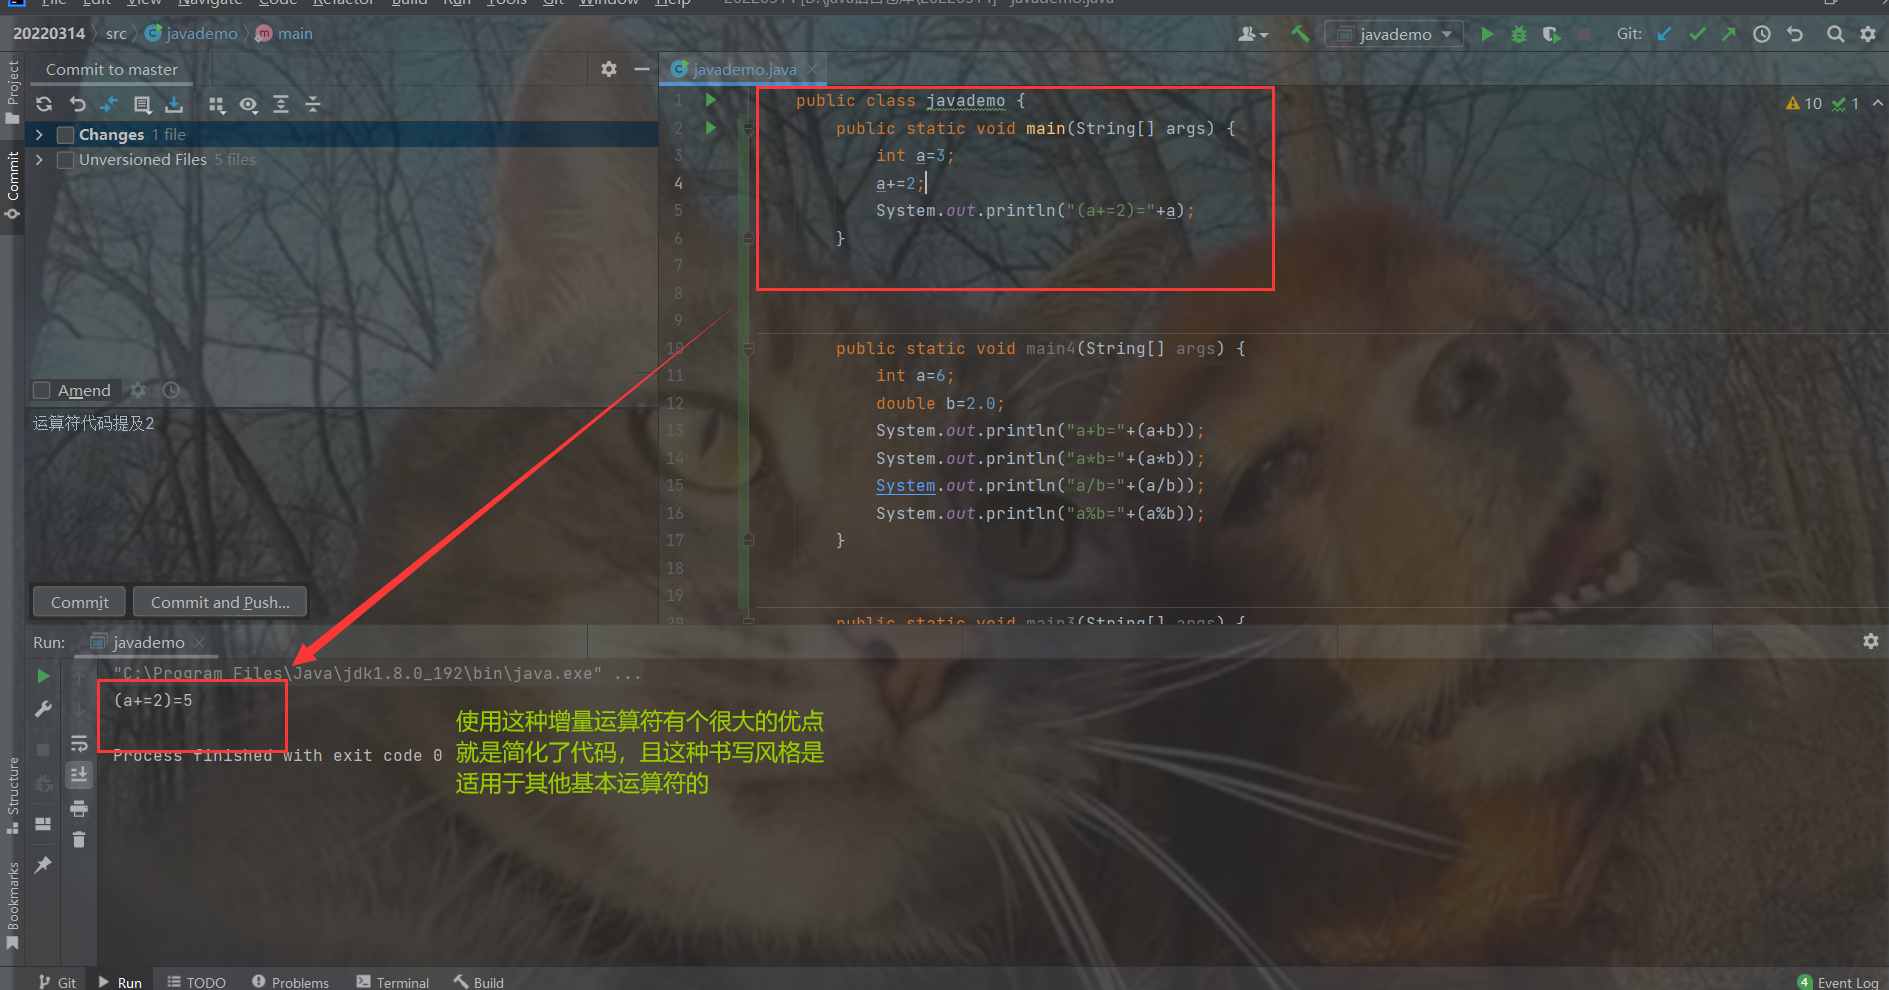Expand all nodes in the Commit tree

tap(281, 104)
